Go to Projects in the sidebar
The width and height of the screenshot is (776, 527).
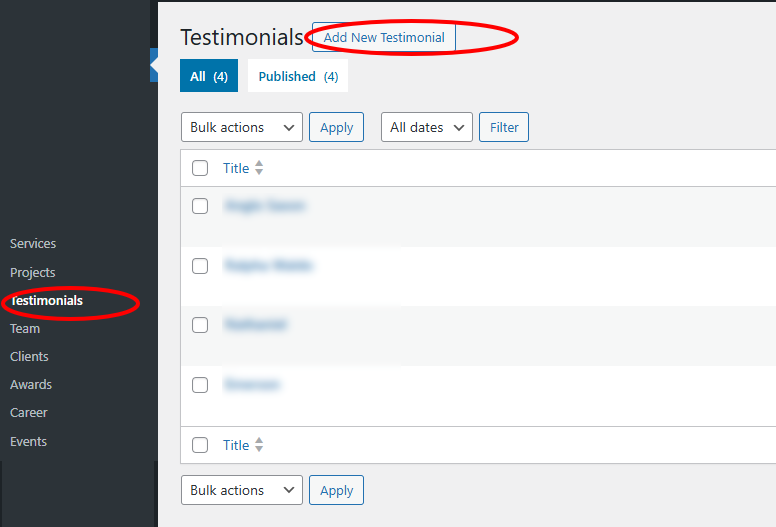33,272
